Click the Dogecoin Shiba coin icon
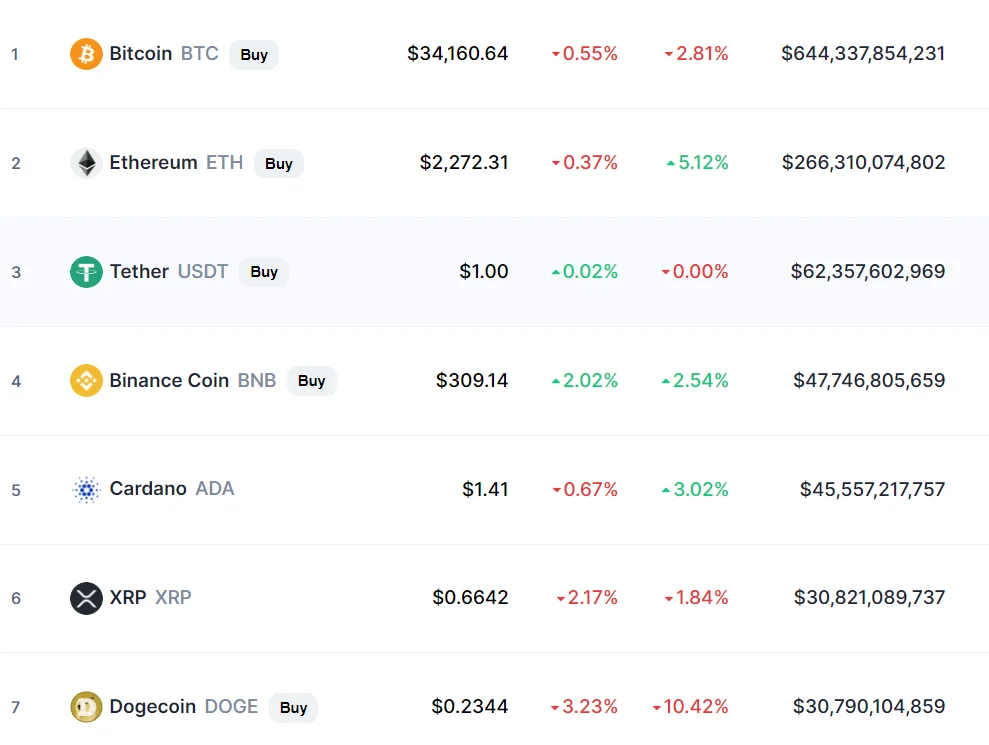 click(86, 707)
